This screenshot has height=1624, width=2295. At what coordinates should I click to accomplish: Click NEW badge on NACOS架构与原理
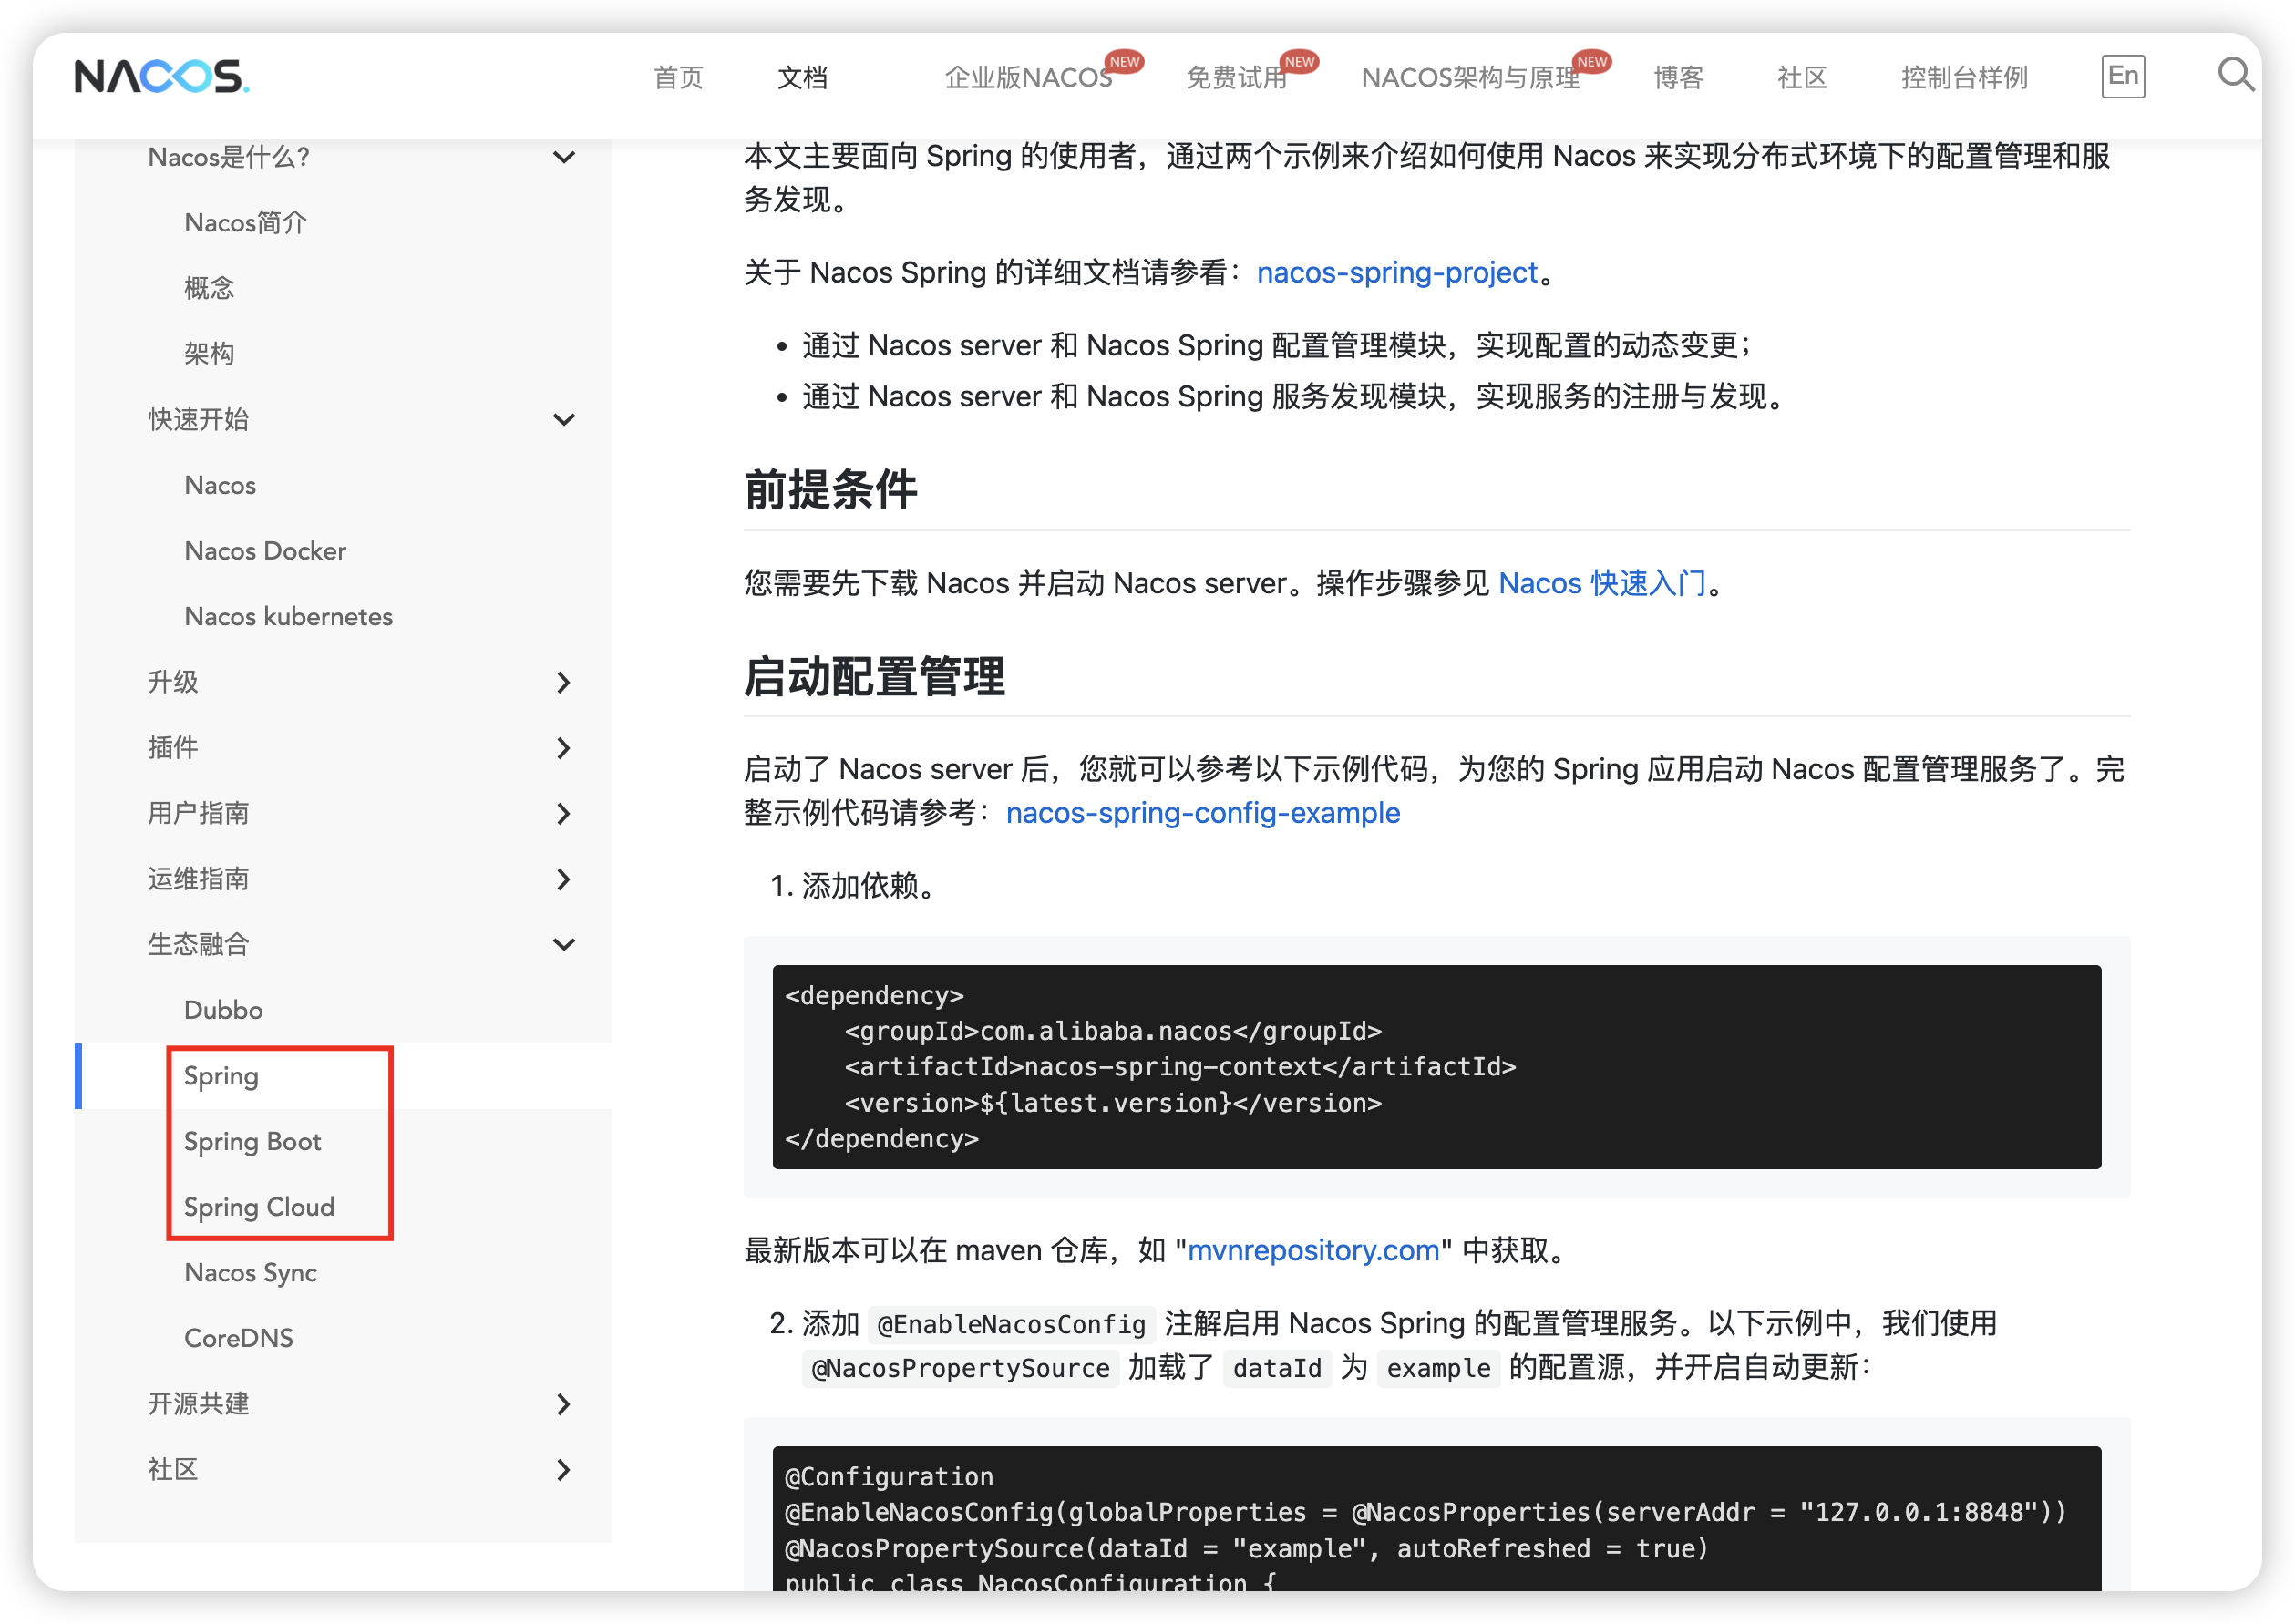pos(1591,61)
